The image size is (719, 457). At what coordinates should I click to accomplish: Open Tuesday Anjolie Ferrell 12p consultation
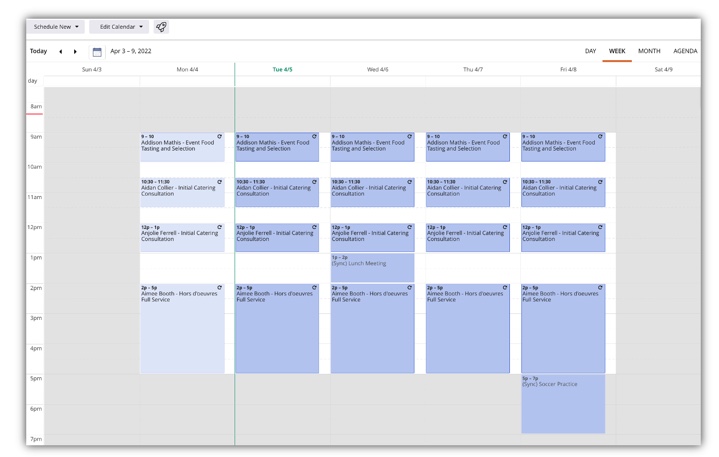click(x=277, y=237)
